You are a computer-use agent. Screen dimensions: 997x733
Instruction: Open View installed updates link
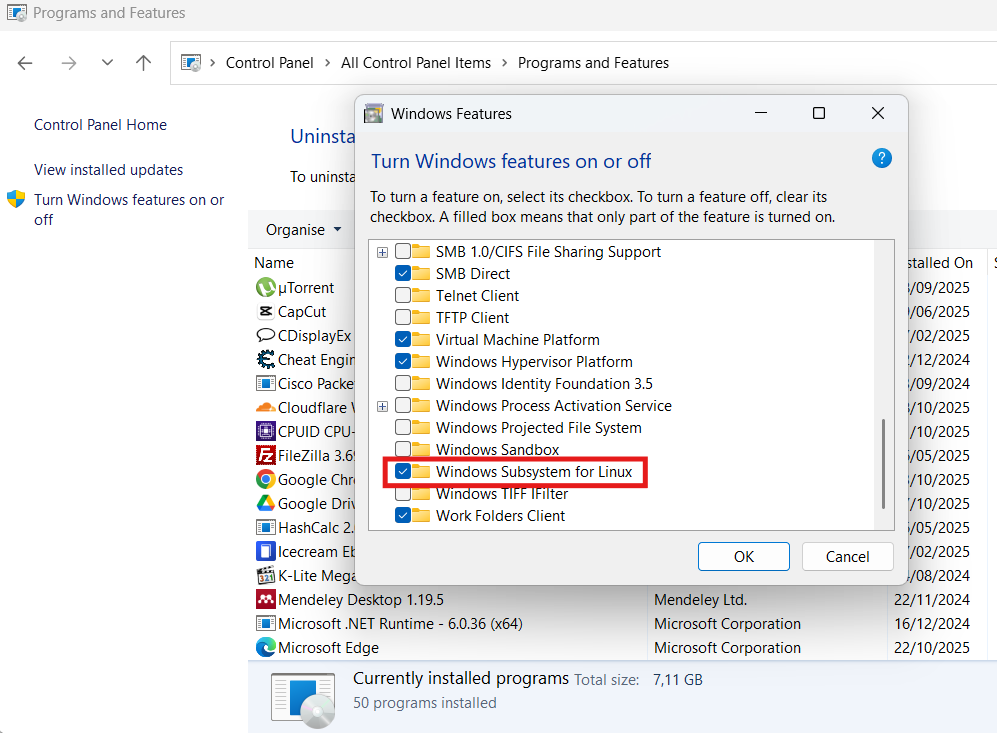point(108,170)
